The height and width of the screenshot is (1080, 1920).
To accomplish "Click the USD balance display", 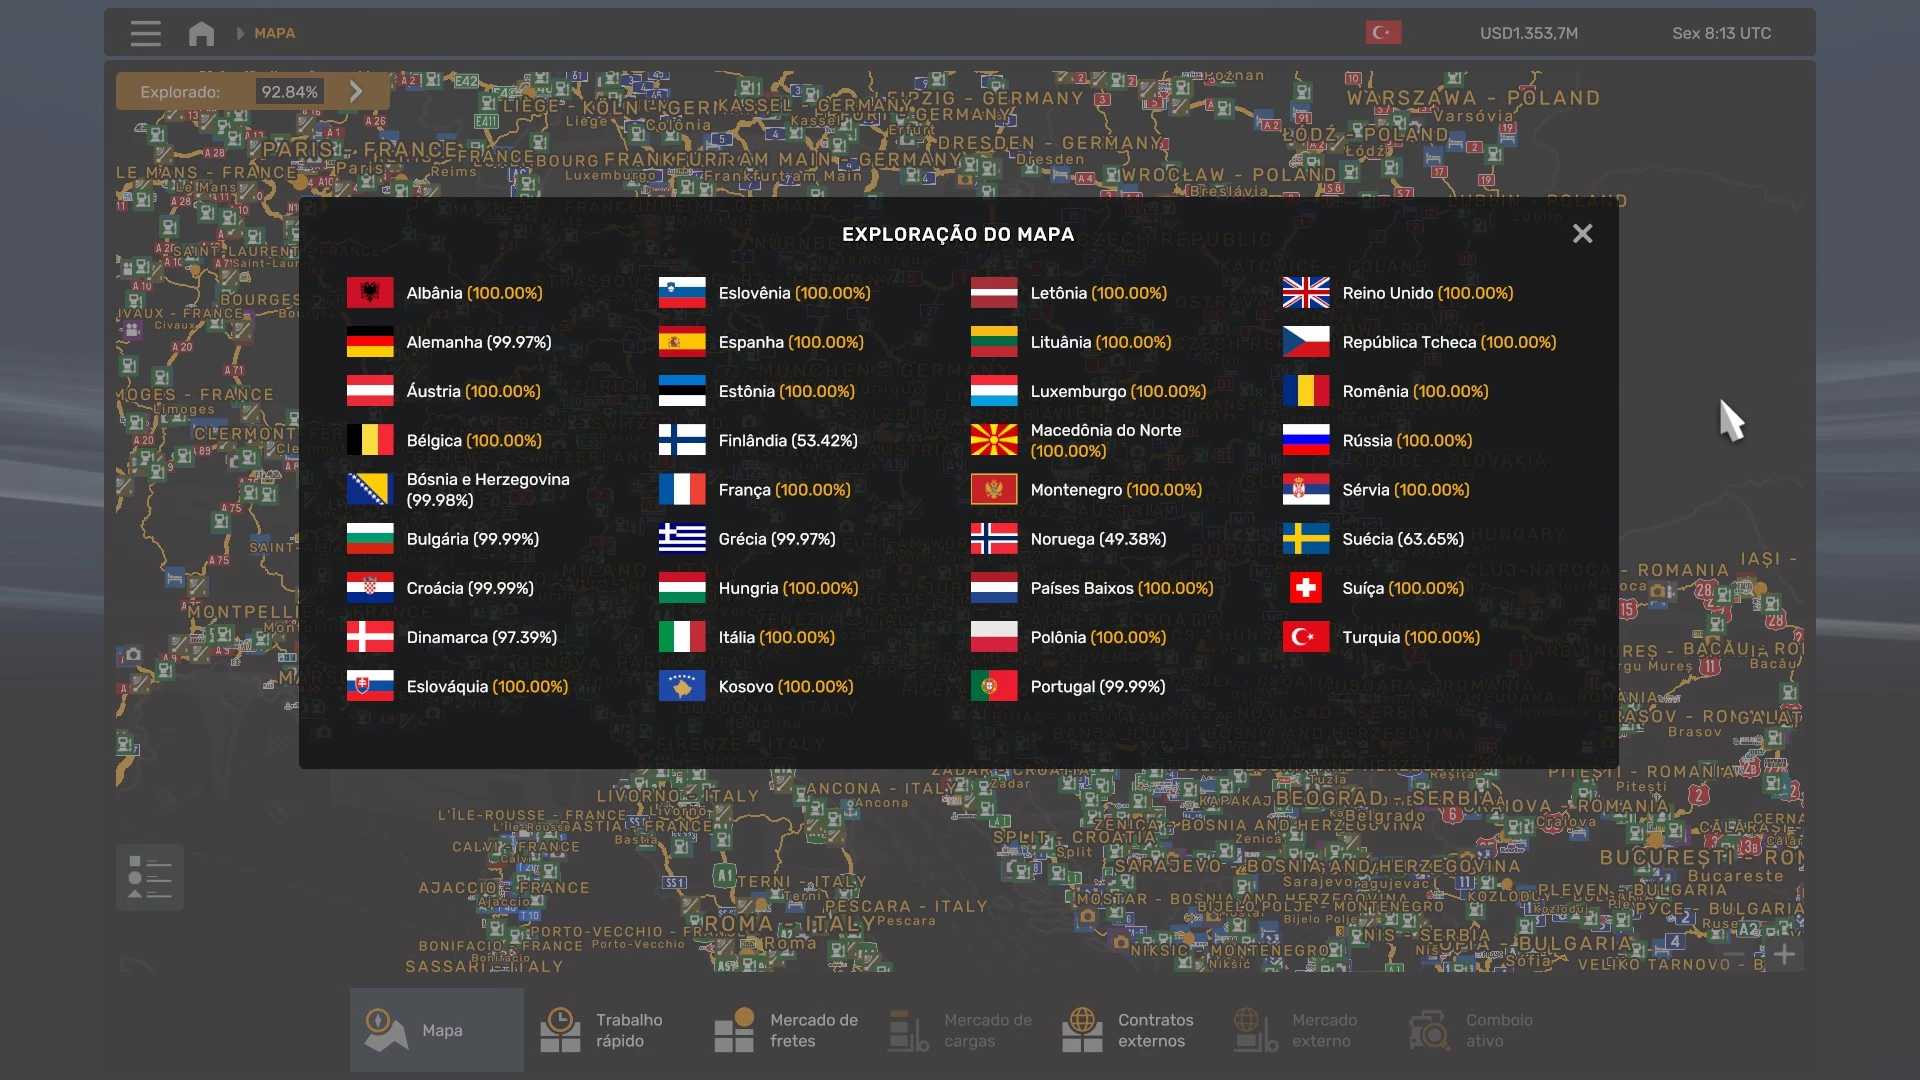I will [x=1528, y=33].
